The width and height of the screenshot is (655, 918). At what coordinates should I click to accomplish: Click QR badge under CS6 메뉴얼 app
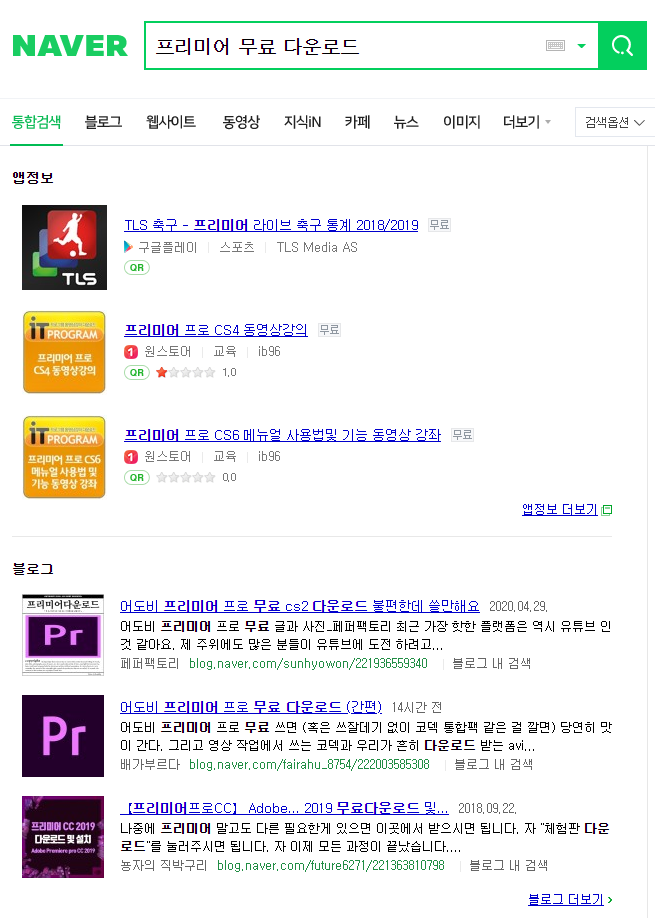tap(136, 477)
